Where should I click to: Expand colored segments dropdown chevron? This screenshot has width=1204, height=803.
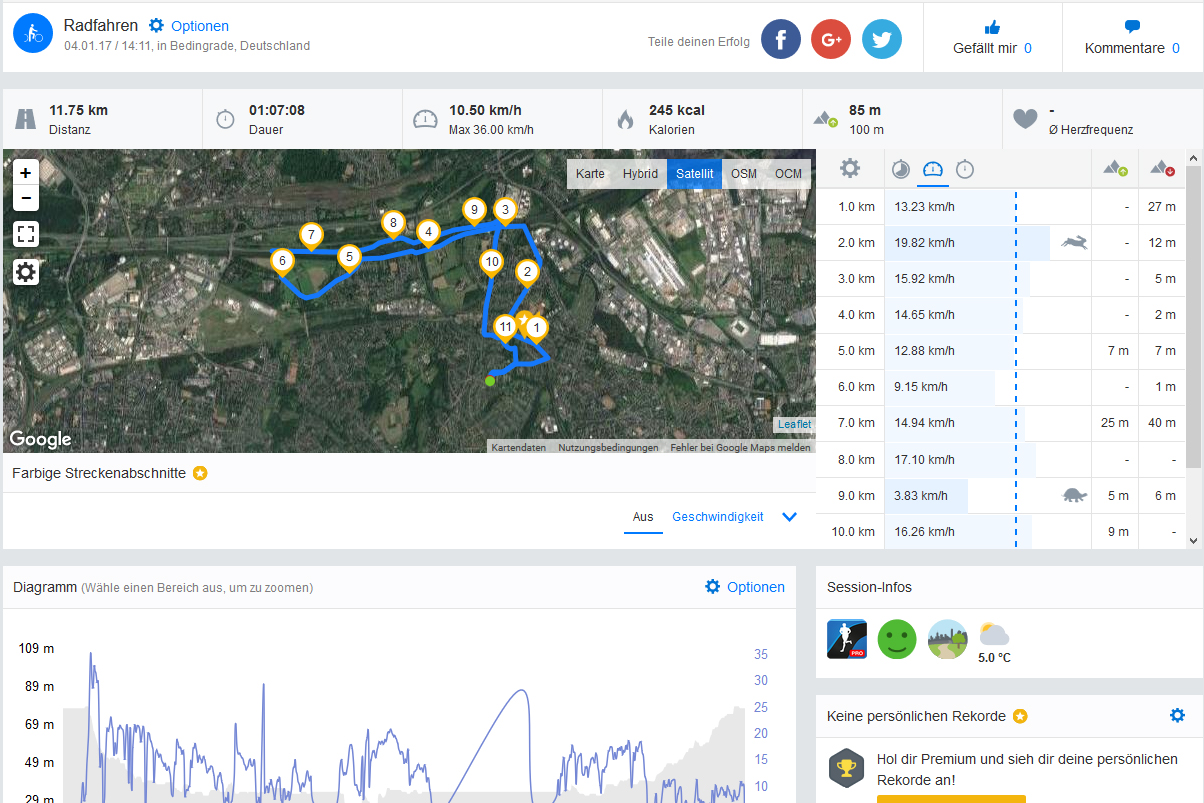(789, 517)
